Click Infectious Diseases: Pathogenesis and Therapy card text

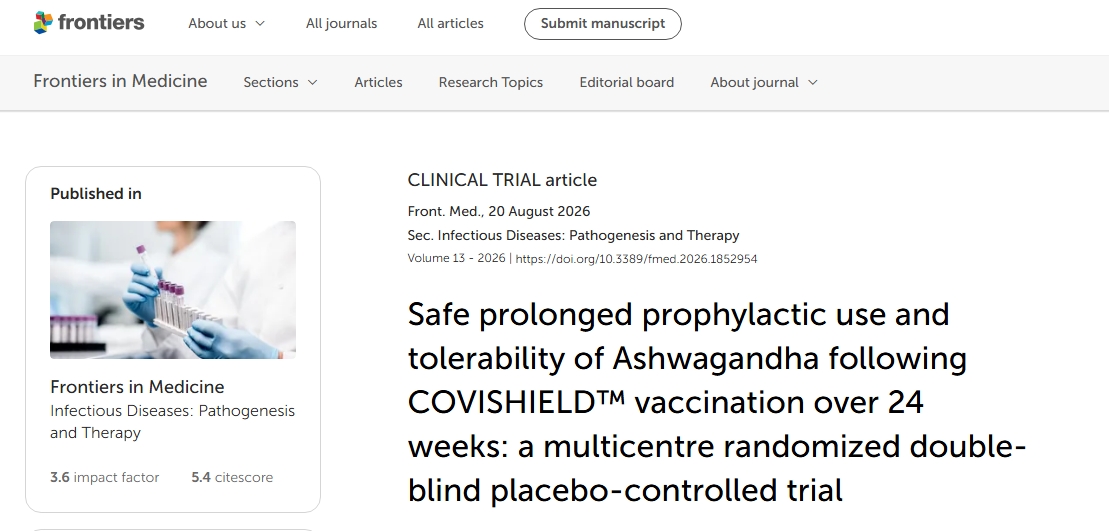pyautogui.click(x=173, y=421)
